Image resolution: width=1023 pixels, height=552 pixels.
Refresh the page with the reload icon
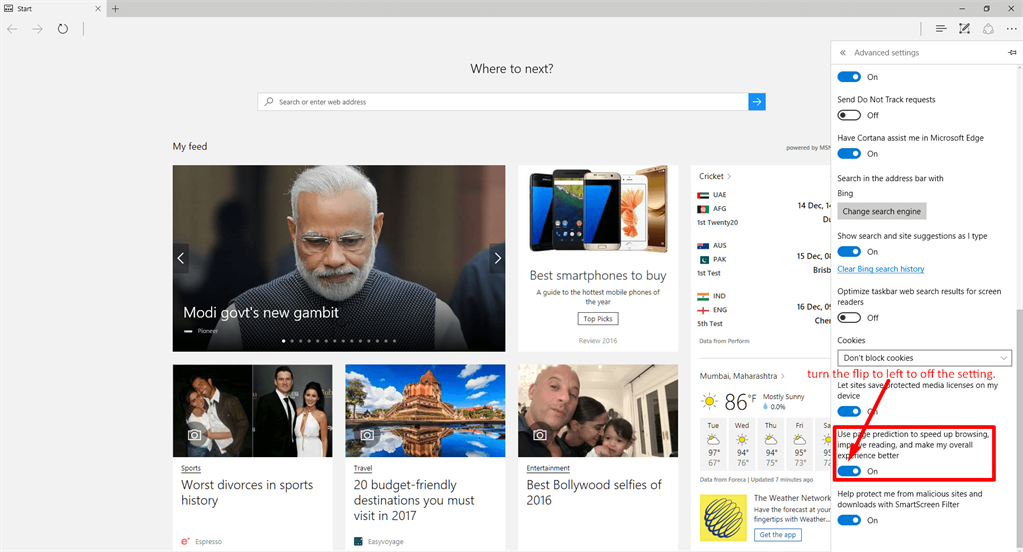pos(63,29)
